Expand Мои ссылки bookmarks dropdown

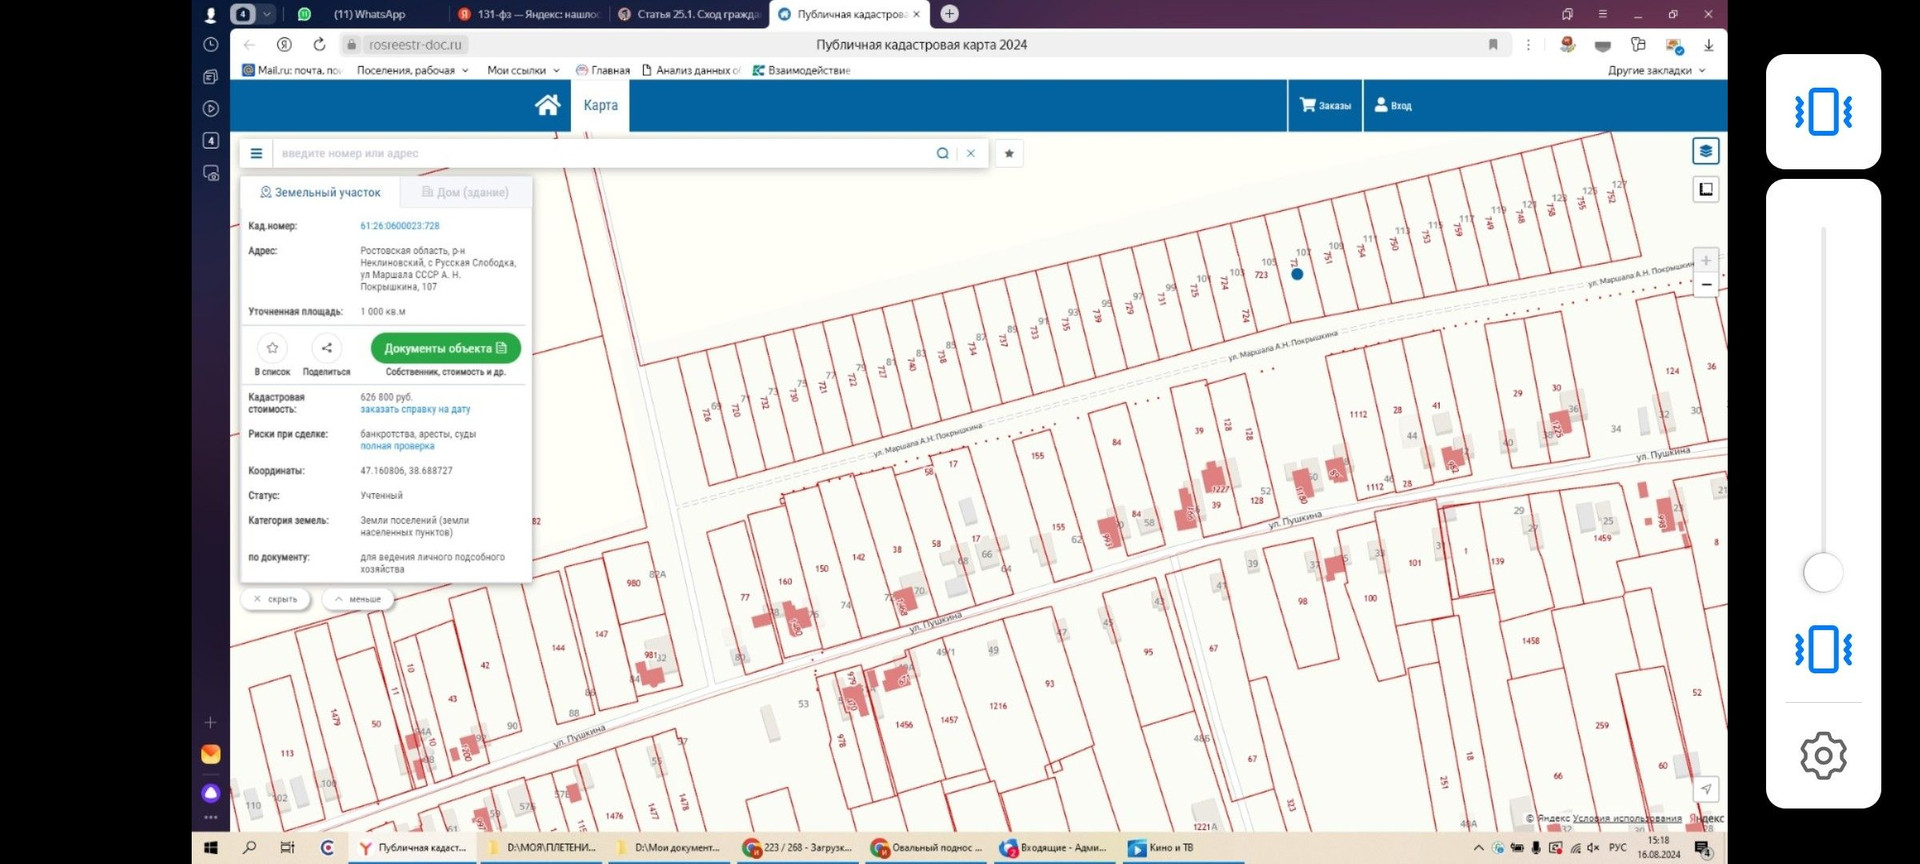click(523, 71)
